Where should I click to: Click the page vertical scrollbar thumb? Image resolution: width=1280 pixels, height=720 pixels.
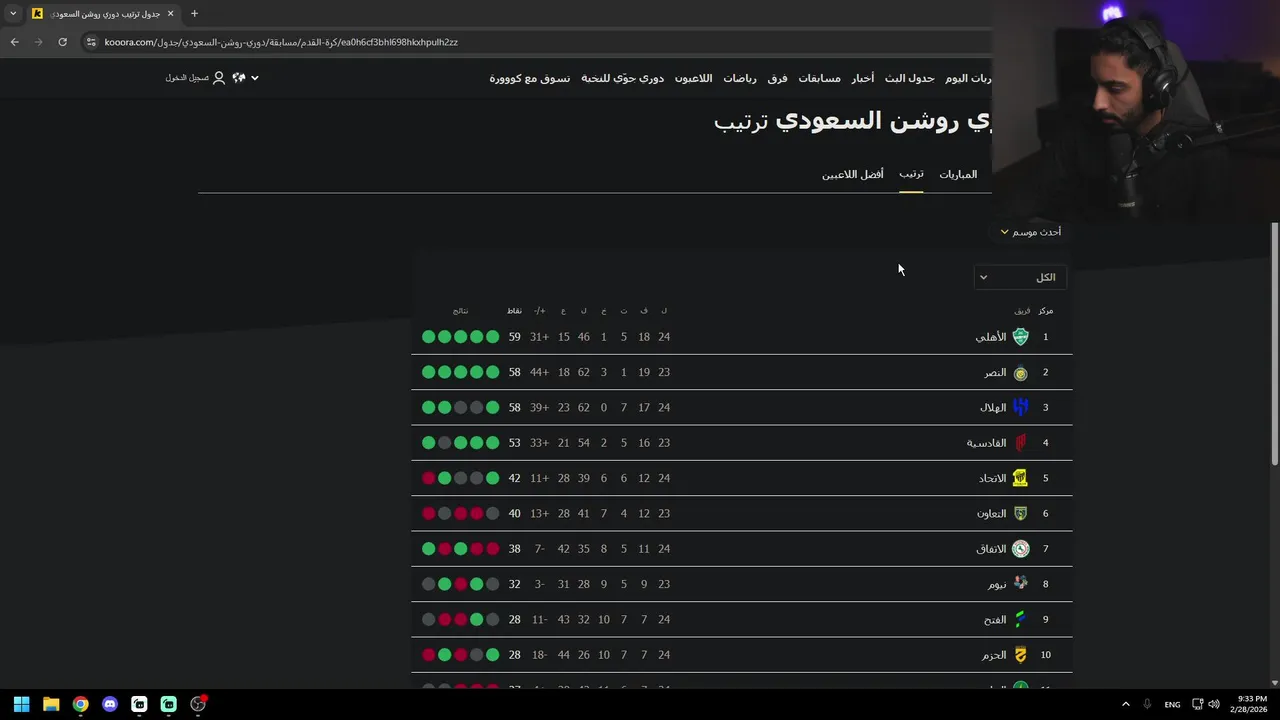1274,343
